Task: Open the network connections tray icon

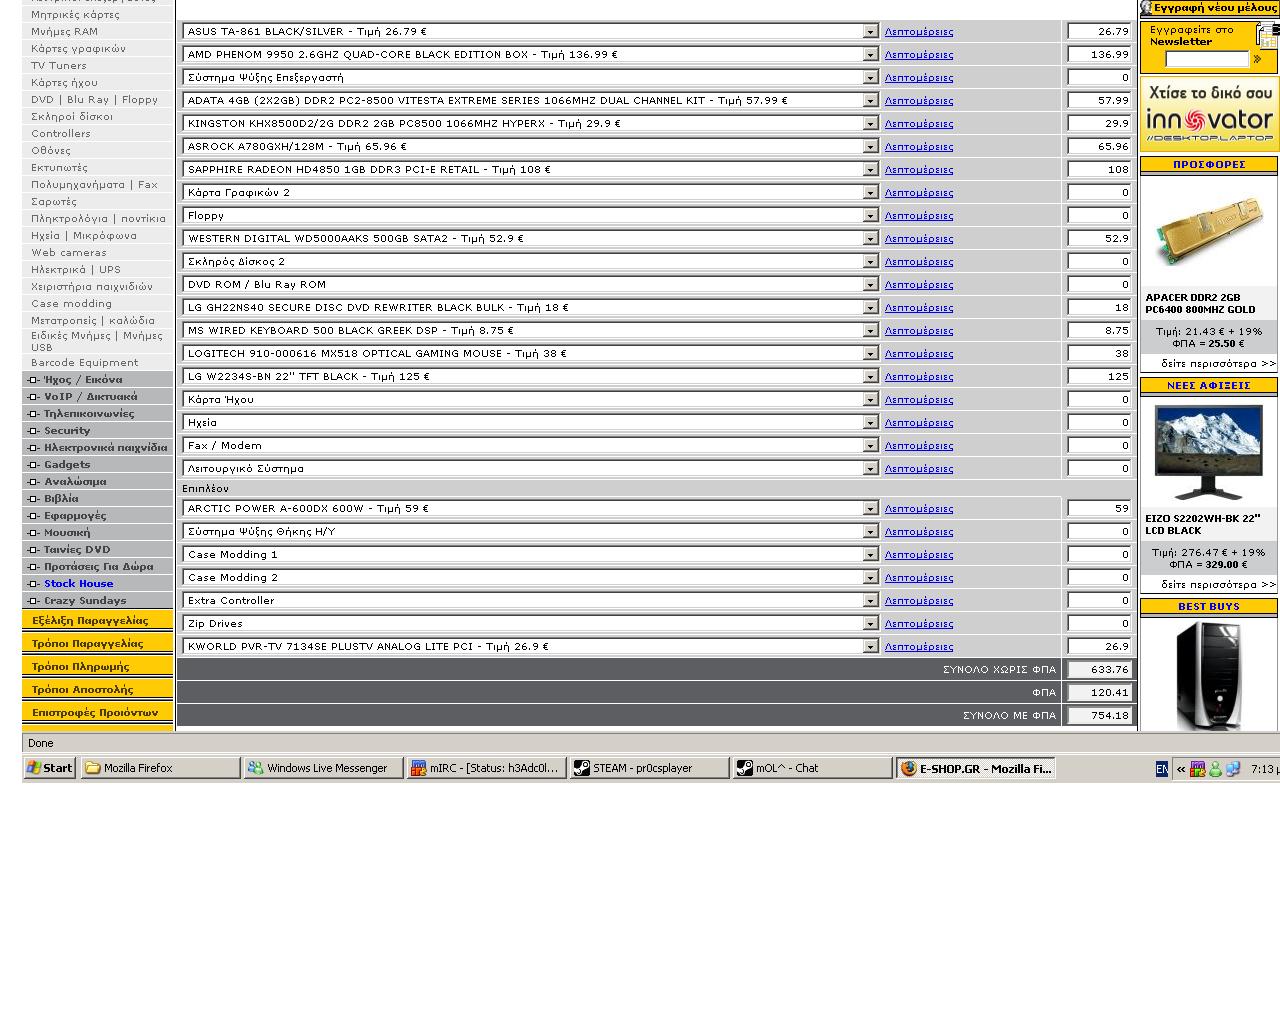Action: pos(1233,769)
